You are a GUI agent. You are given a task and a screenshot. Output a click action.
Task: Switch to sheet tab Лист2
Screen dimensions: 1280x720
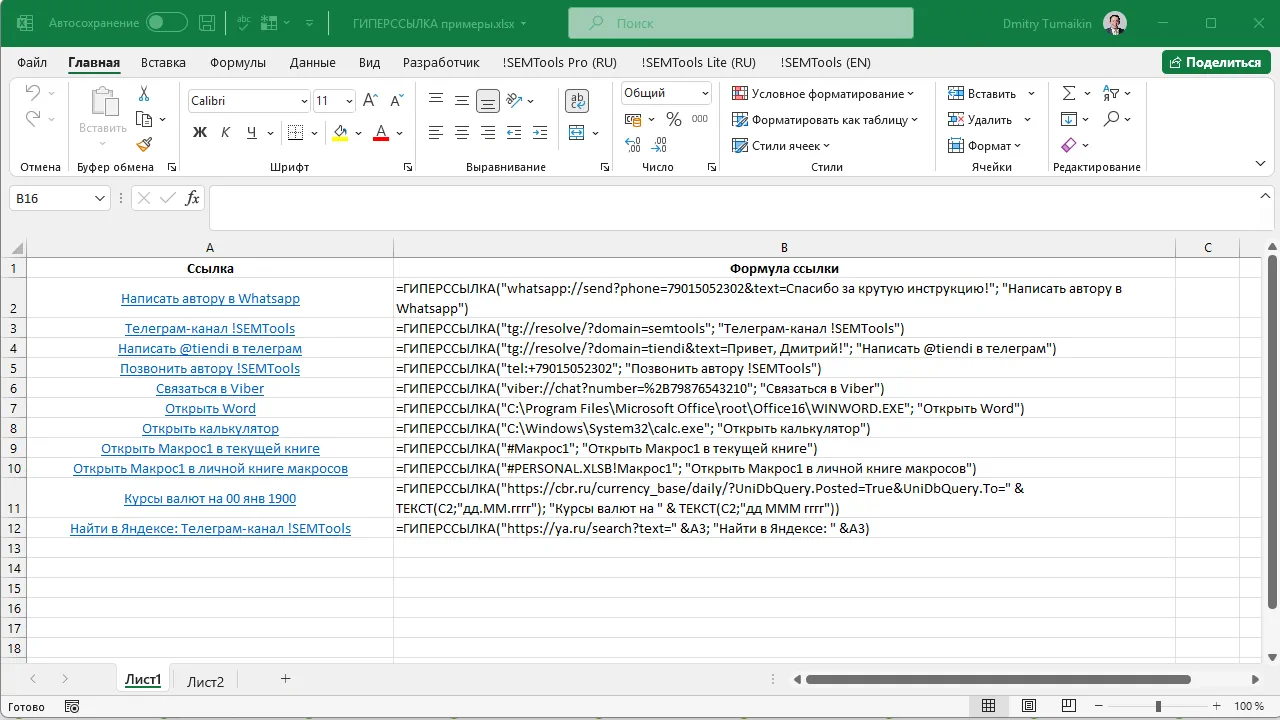pos(206,681)
